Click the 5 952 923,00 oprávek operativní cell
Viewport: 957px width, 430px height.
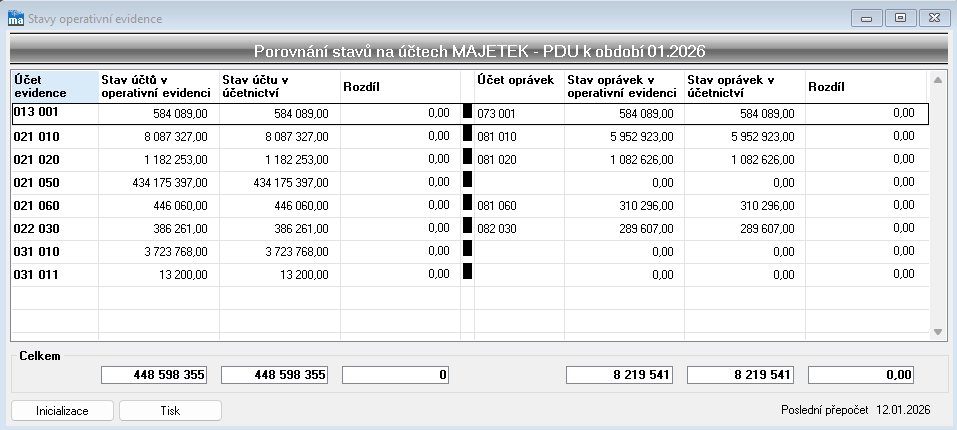click(624, 137)
